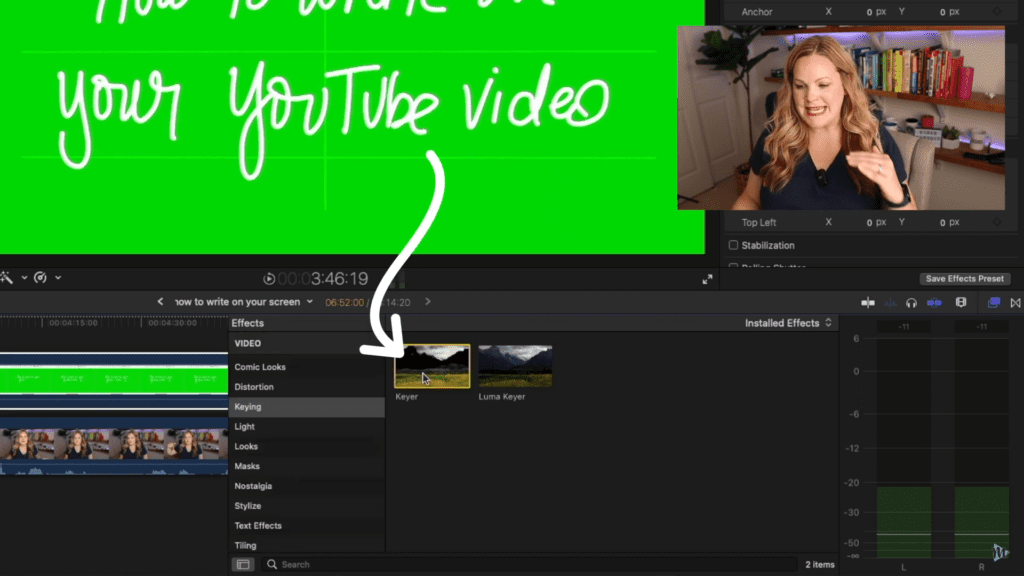This screenshot has width=1024, height=576.
Task: Click the 00:04:30:00 mark on the timeline ruler
Action: [x=172, y=323]
